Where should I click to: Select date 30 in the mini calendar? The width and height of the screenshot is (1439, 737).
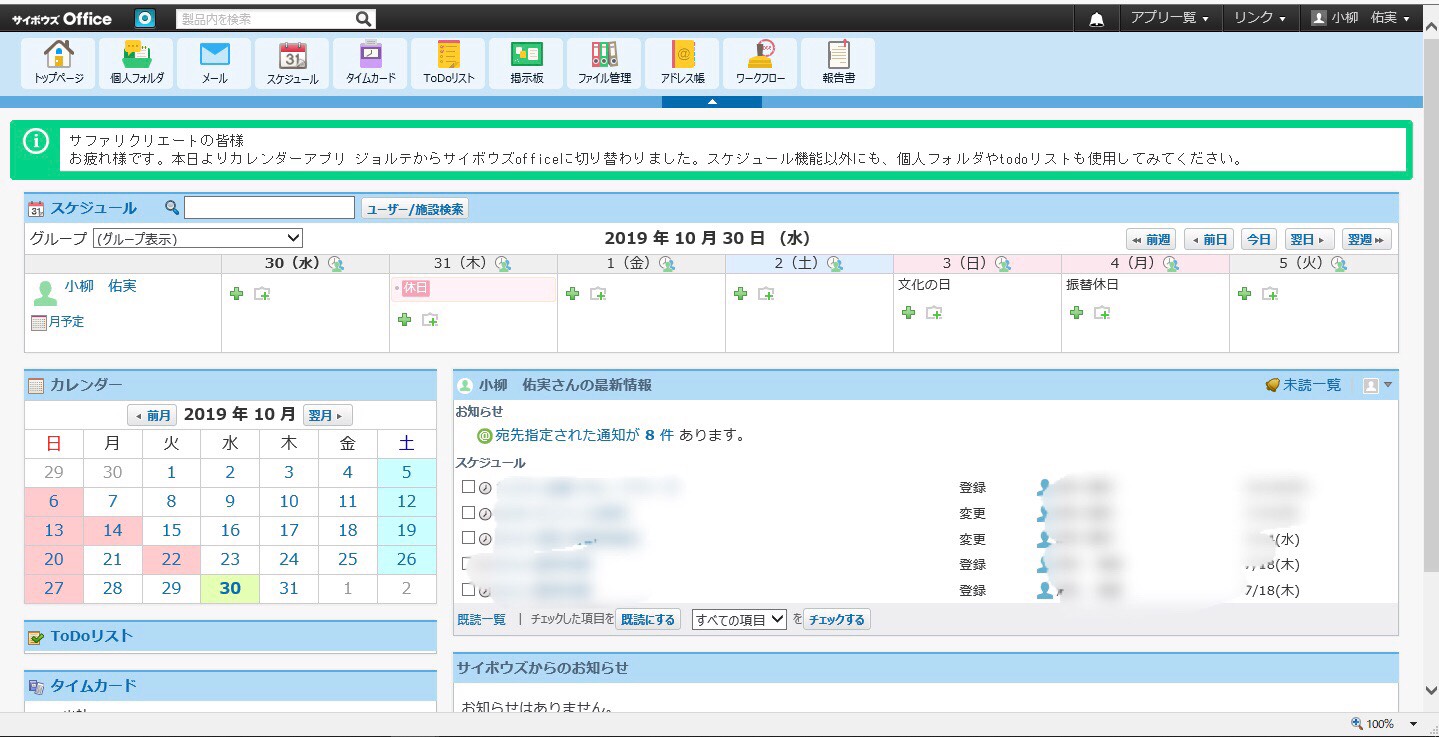click(x=230, y=588)
